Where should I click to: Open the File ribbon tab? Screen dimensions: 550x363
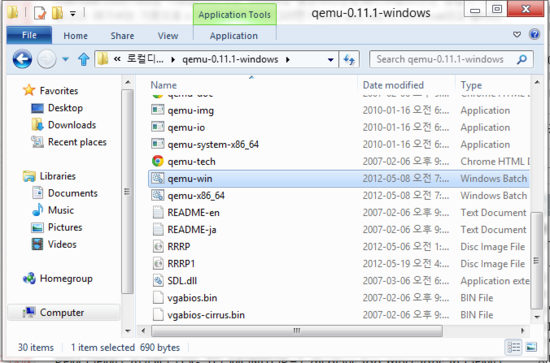(29, 35)
